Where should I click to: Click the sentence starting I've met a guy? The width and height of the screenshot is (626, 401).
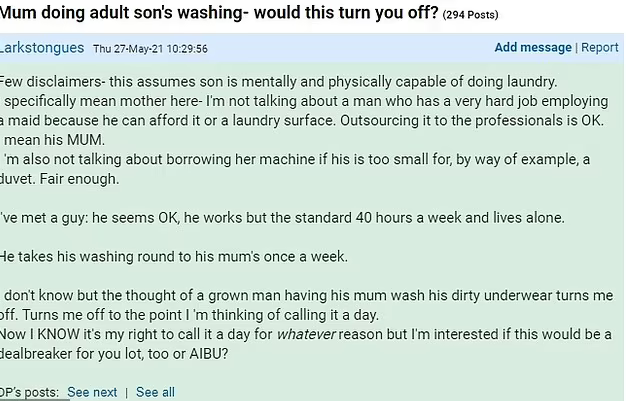[280, 218]
